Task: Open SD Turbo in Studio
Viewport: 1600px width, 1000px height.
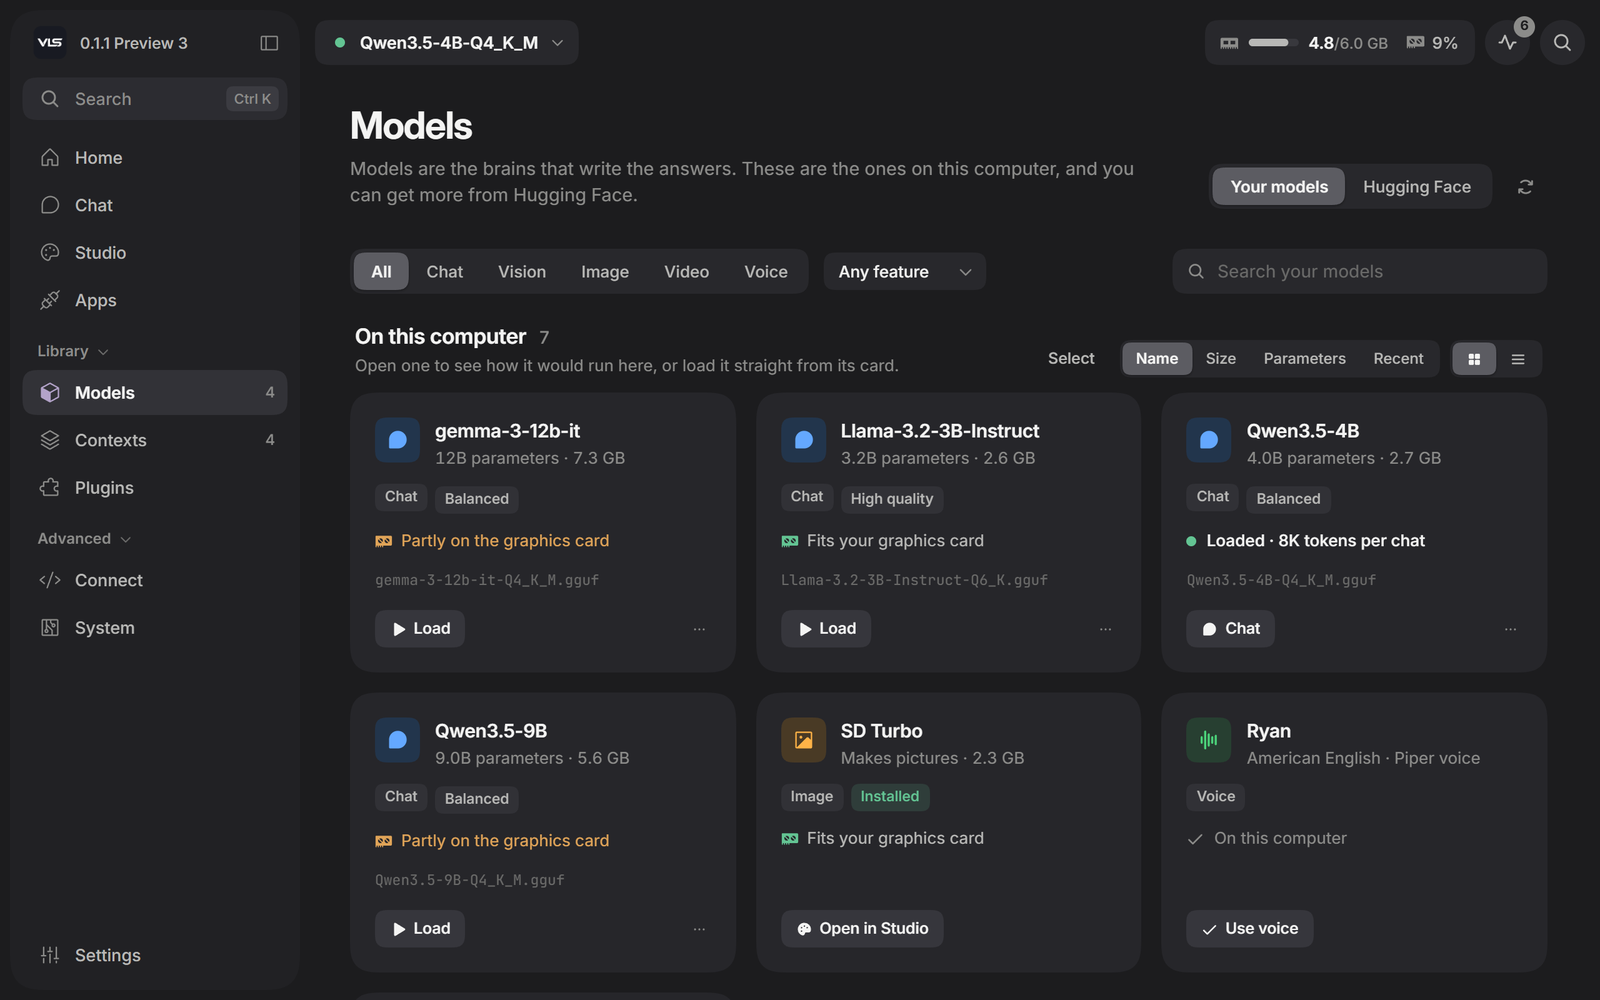Action: pos(862,929)
